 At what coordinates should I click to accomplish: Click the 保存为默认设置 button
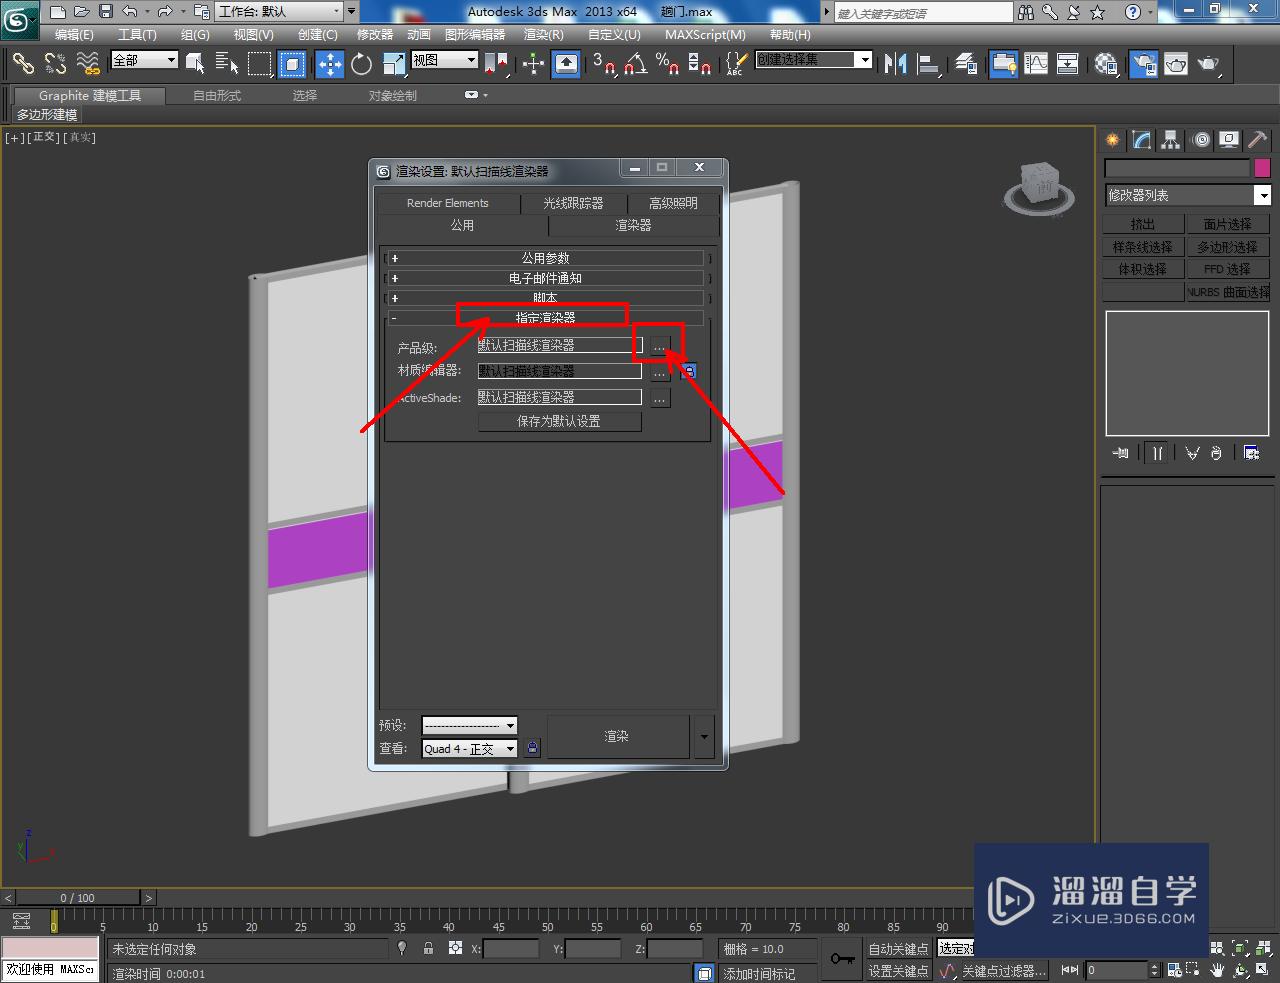559,421
